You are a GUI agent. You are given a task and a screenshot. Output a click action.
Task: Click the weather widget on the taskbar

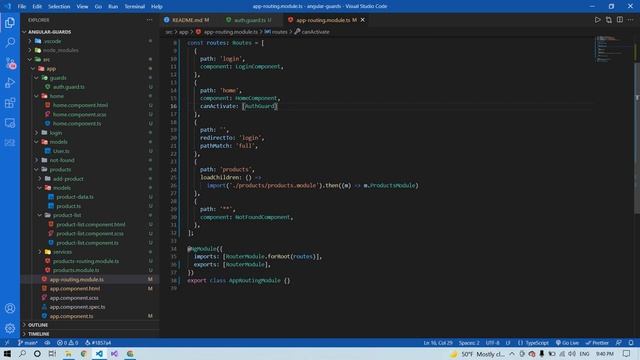[x=477, y=354]
